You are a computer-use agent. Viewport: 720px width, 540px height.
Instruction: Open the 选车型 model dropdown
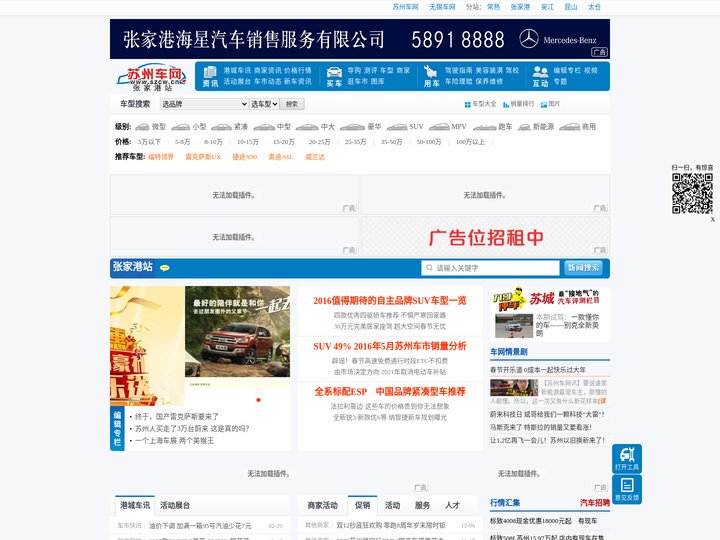(x=264, y=104)
